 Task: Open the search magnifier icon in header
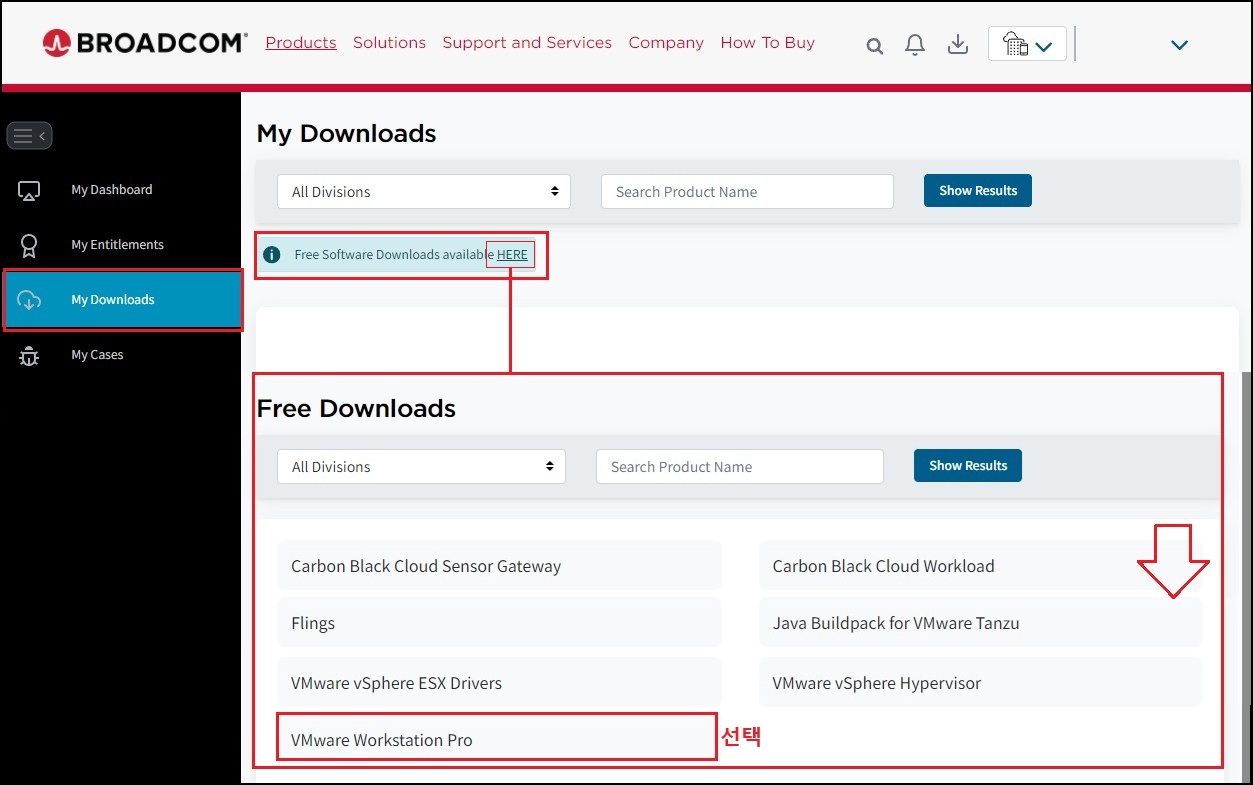click(x=874, y=46)
